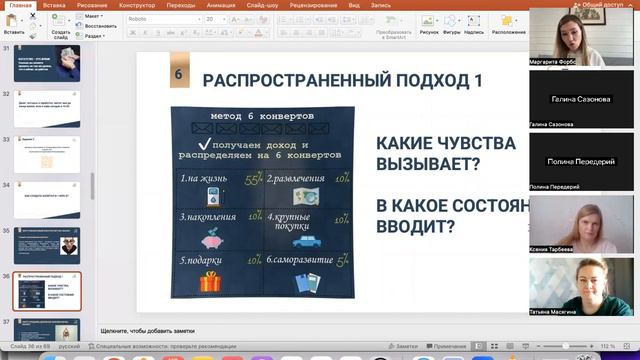Viewport: 640px width, 360px height.
Task: Select slide 35 thumbnail
Action: click(47, 246)
